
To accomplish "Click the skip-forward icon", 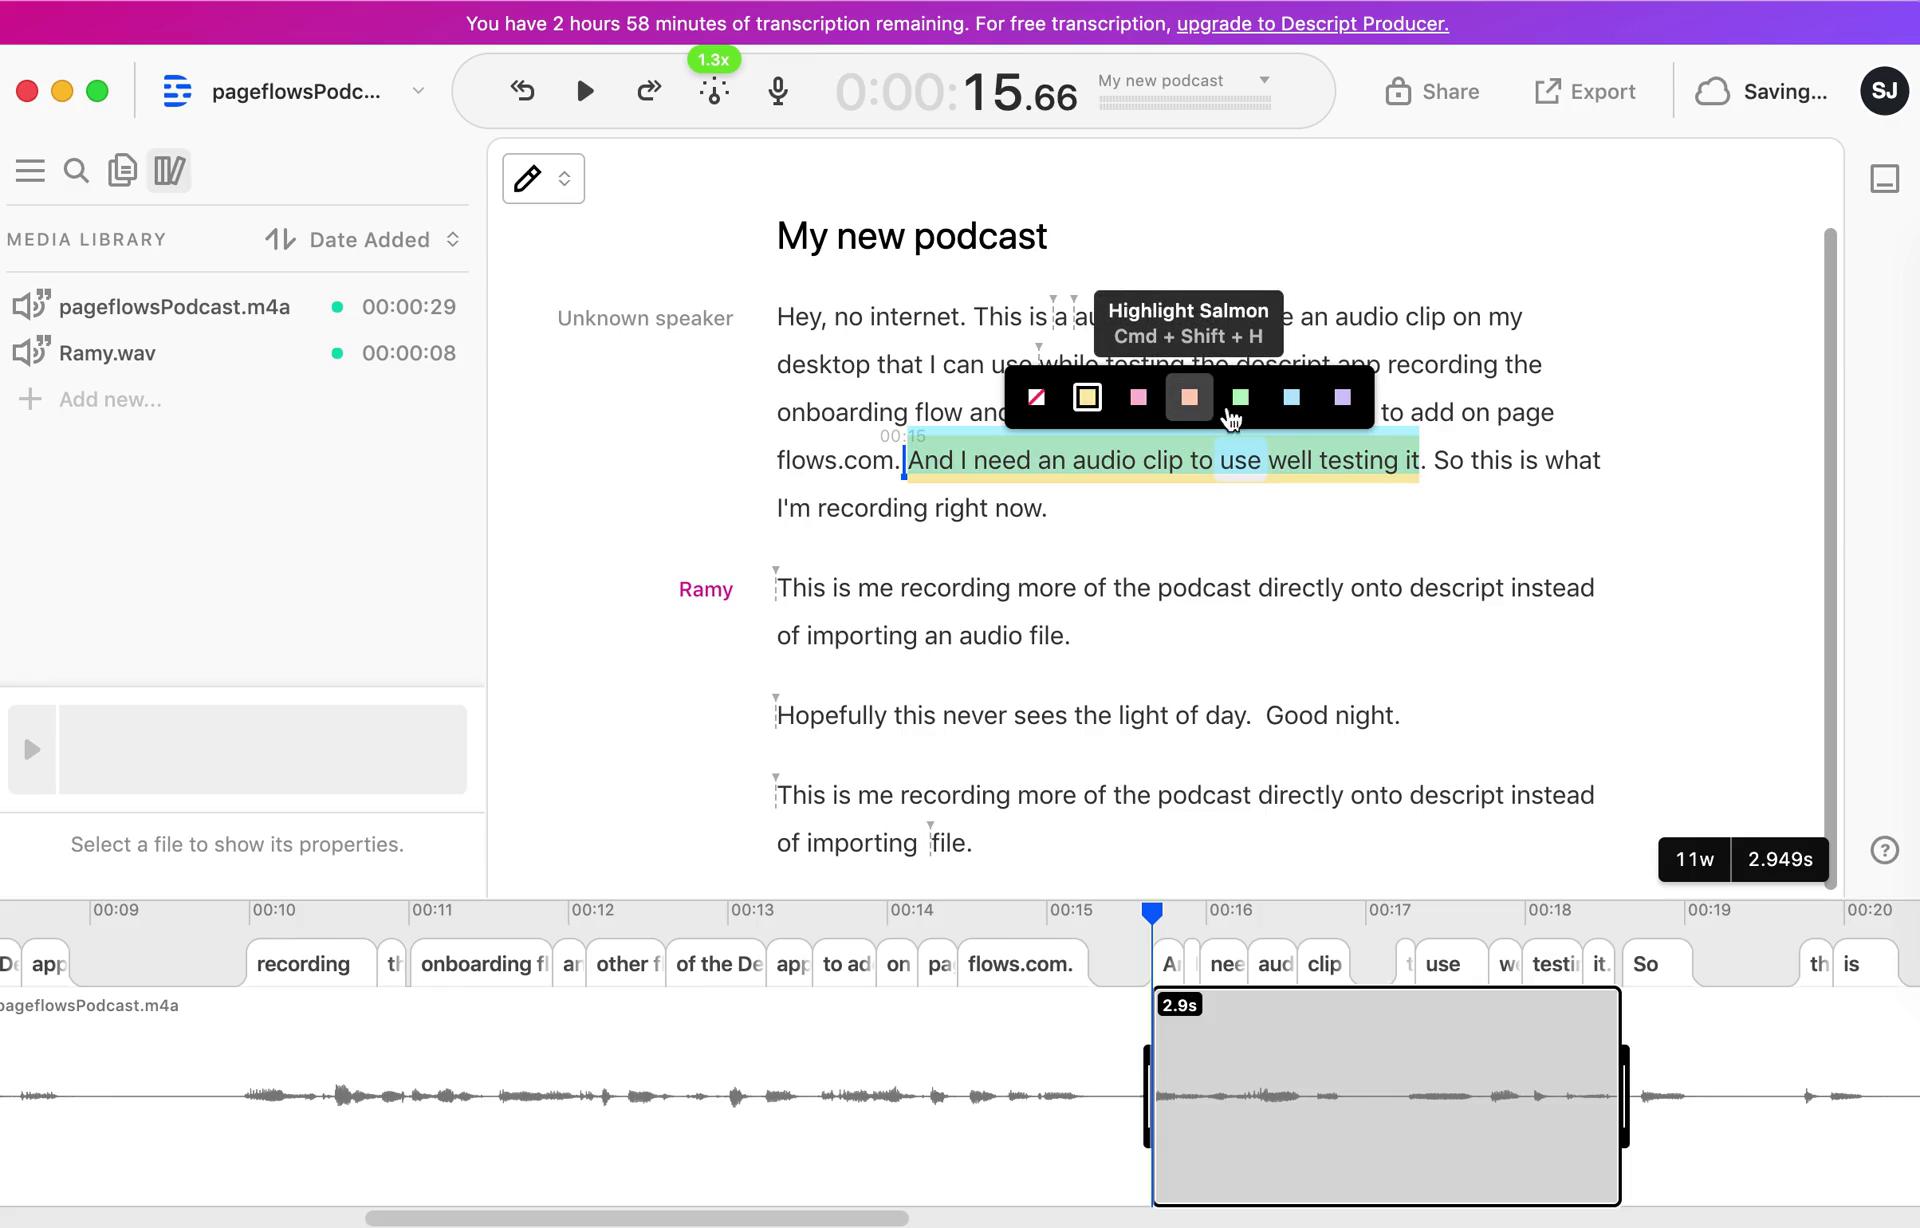I will tap(649, 91).
